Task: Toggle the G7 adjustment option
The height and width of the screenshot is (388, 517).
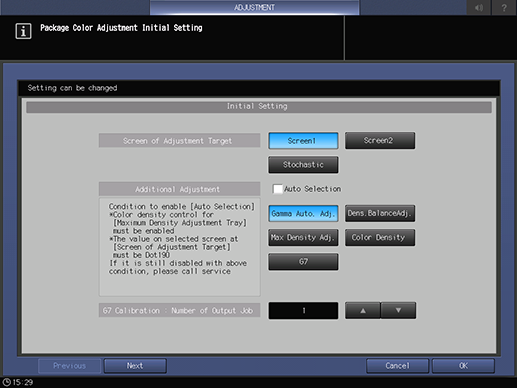Action: click(x=303, y=262)
